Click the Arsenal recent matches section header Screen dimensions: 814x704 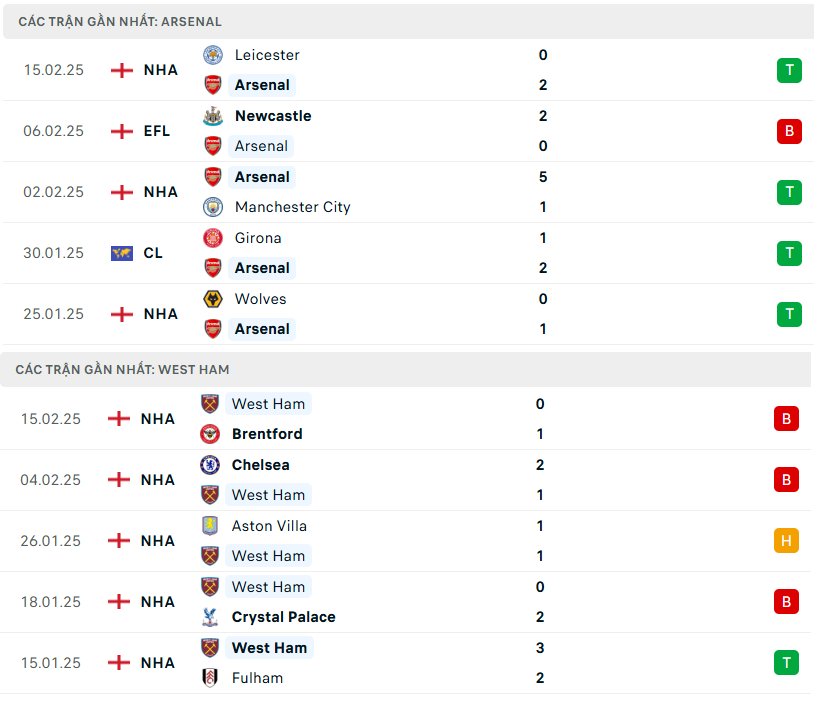pos(120,21)
